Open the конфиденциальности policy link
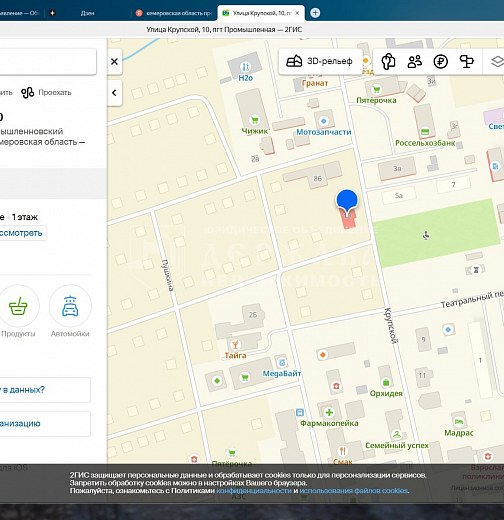This screenshot has height=520, width=504. pyautogui.click(x=254, y=491)
